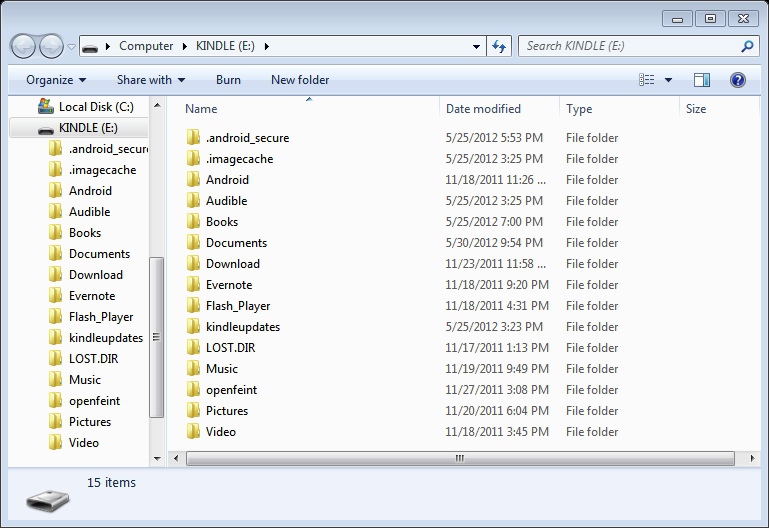Click the Burn toolbar button
Viewport: 769px width, 528px height.
coord(228,80)
